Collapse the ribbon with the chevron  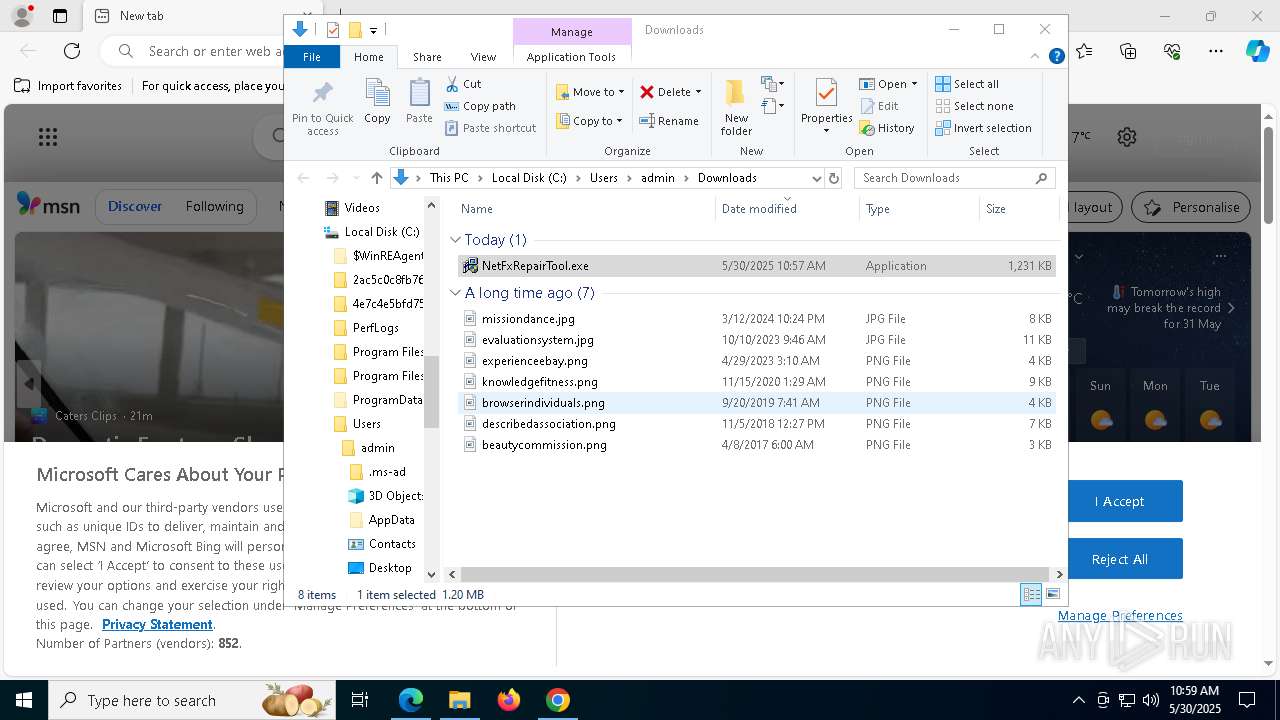click(1036, 57)
